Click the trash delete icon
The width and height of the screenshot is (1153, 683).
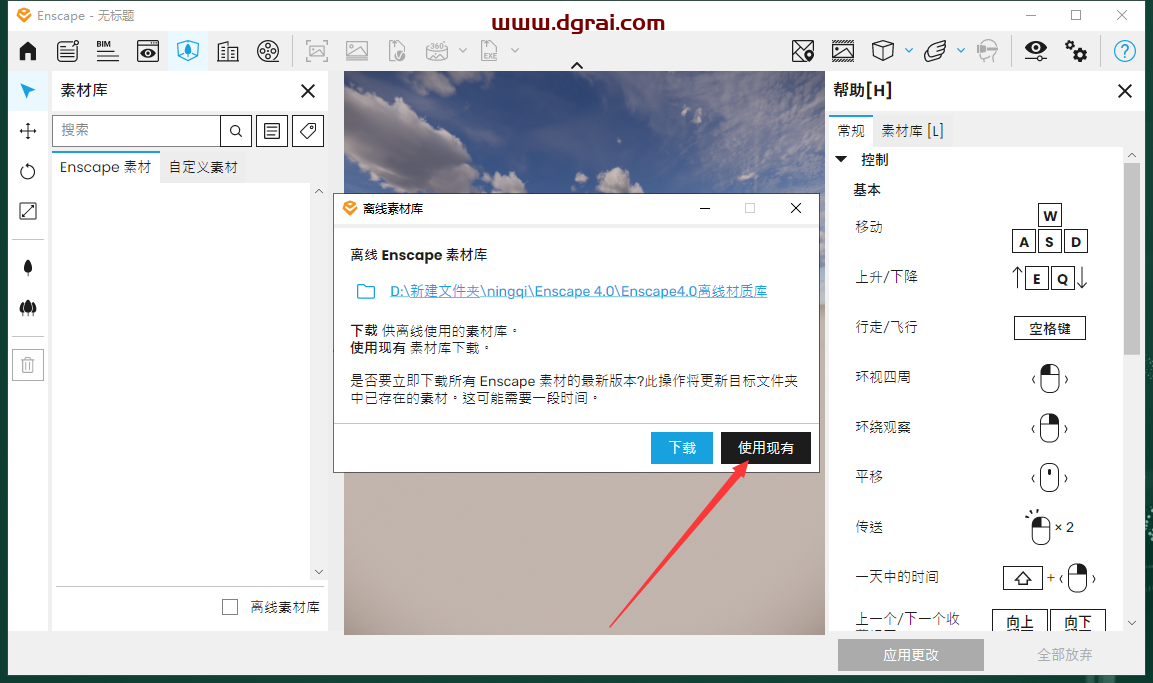click(x=28, y=365)
